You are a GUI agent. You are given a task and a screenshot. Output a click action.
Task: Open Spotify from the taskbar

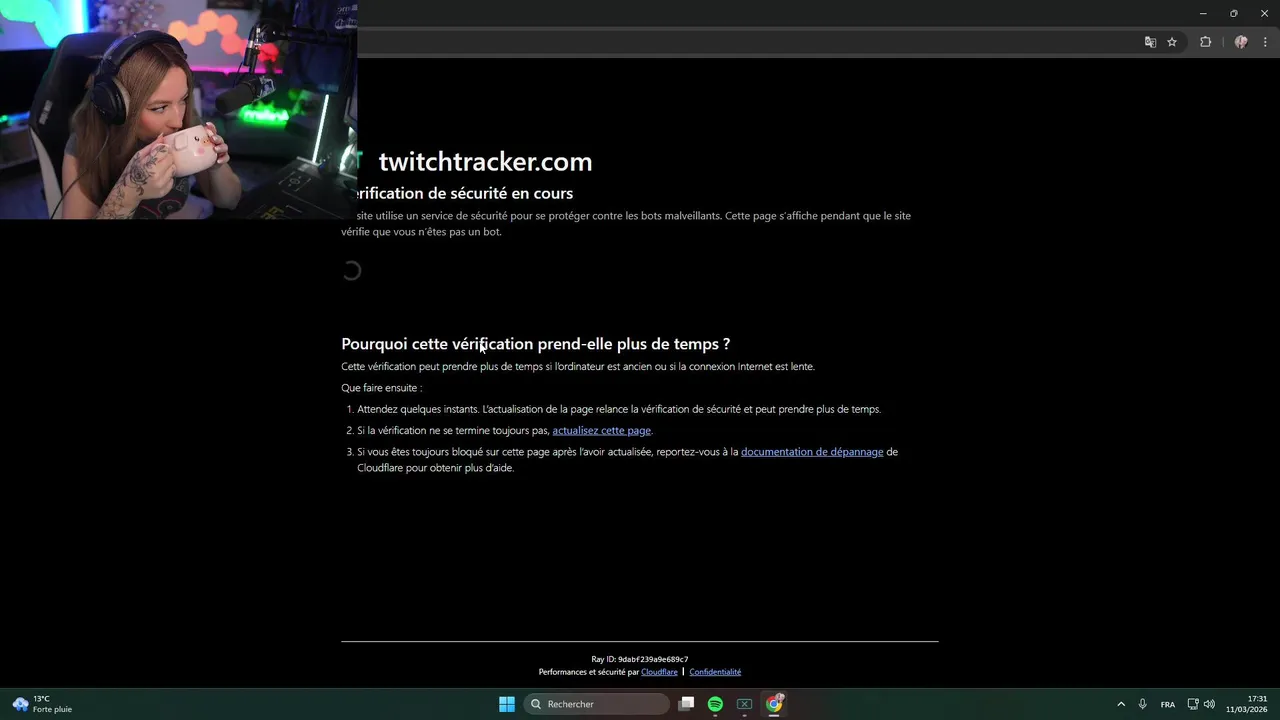click(715, 704)
